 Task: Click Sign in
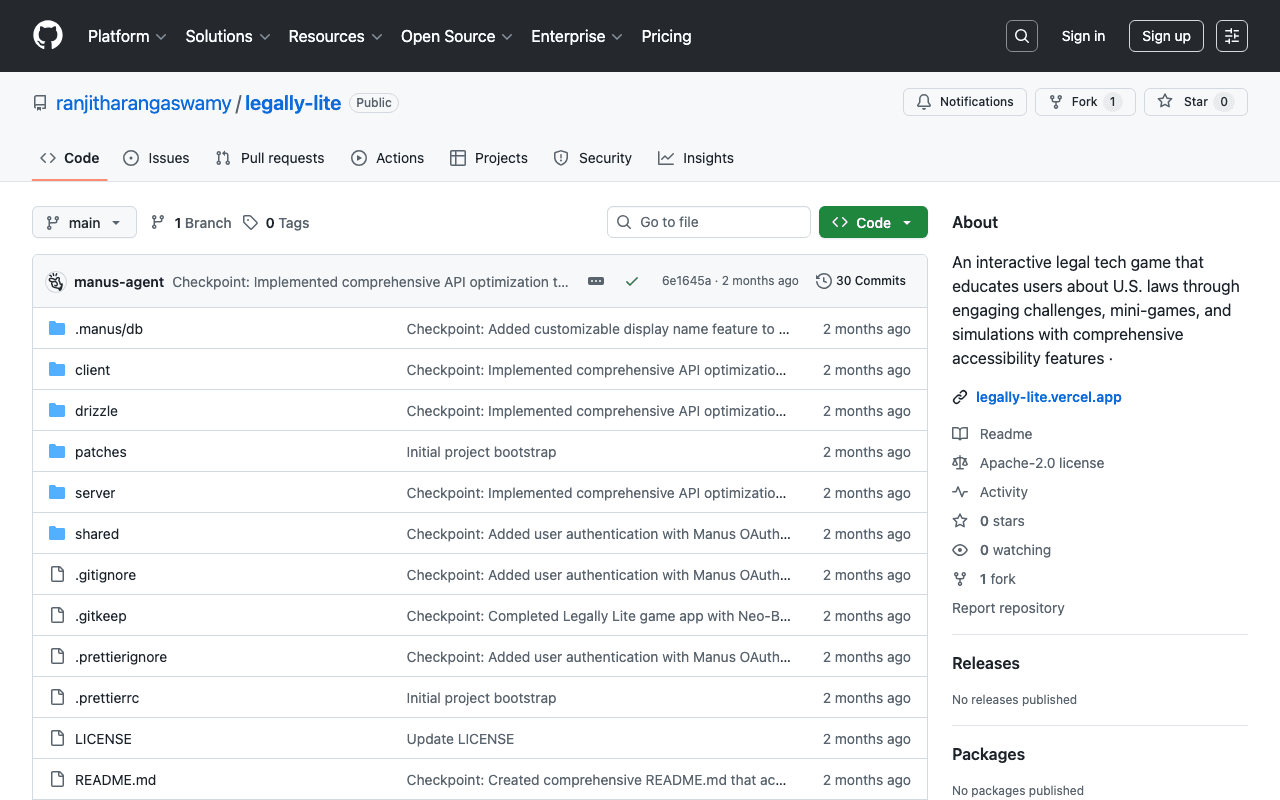[x=1083, y=36]
